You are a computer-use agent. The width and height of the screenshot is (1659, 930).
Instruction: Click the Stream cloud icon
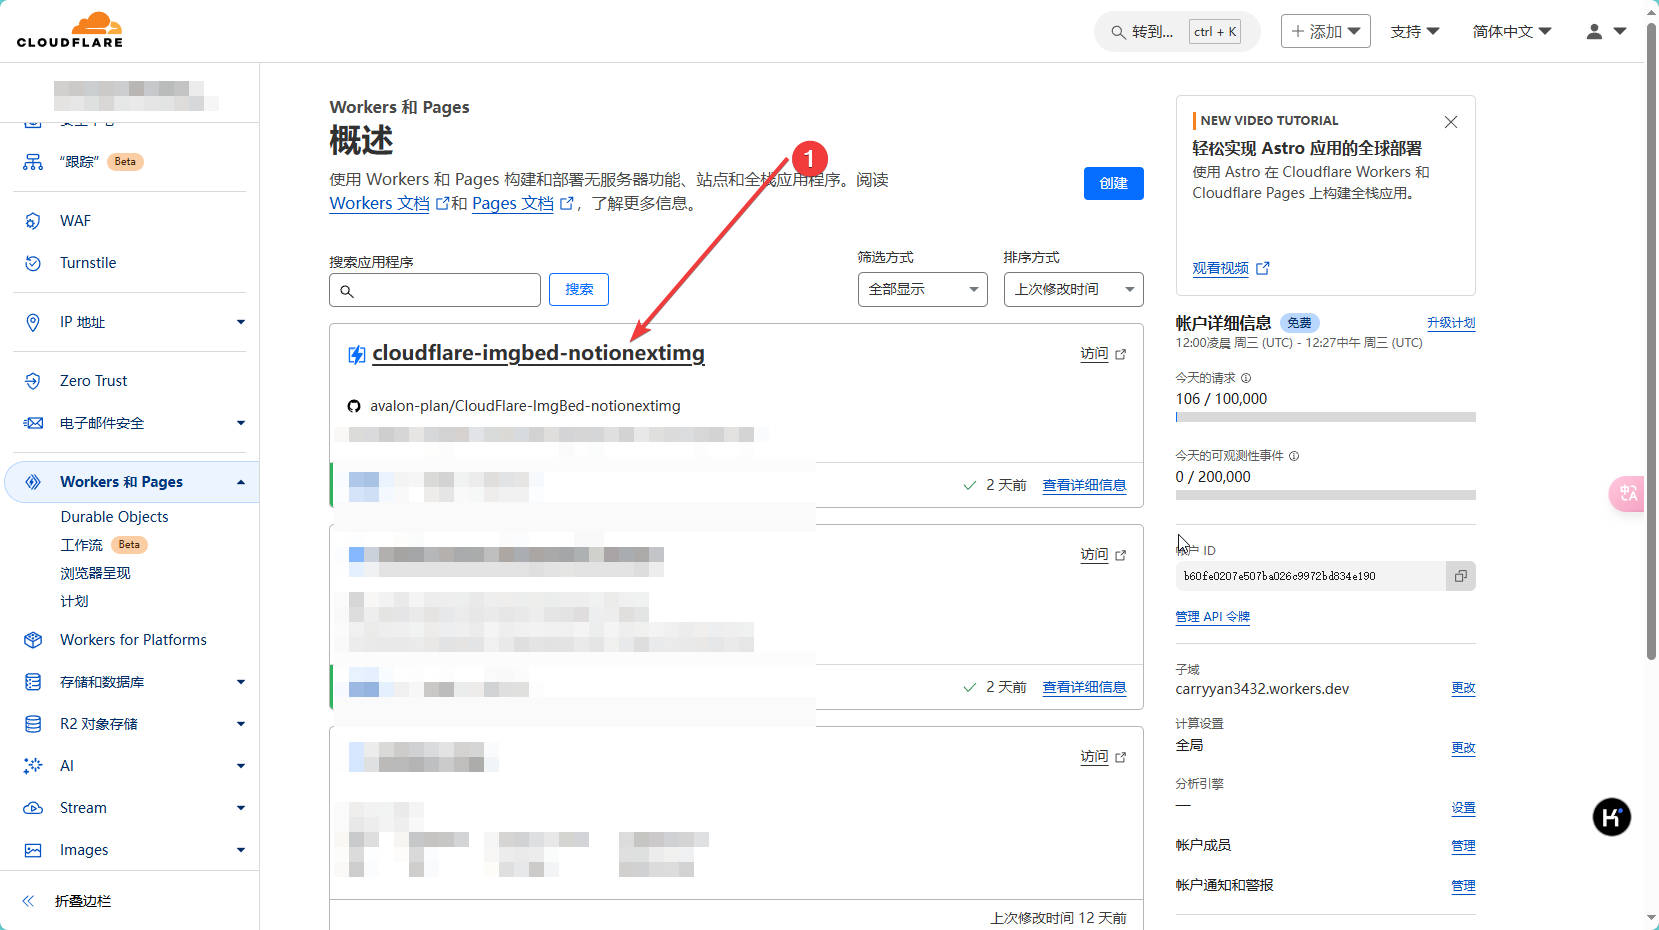33,808
